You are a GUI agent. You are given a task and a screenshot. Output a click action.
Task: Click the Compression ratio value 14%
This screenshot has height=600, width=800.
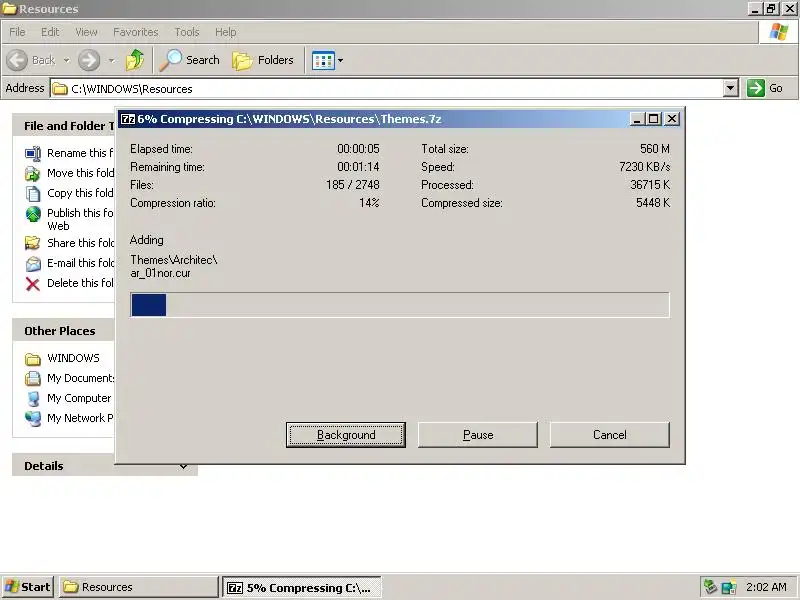point(369,203)
